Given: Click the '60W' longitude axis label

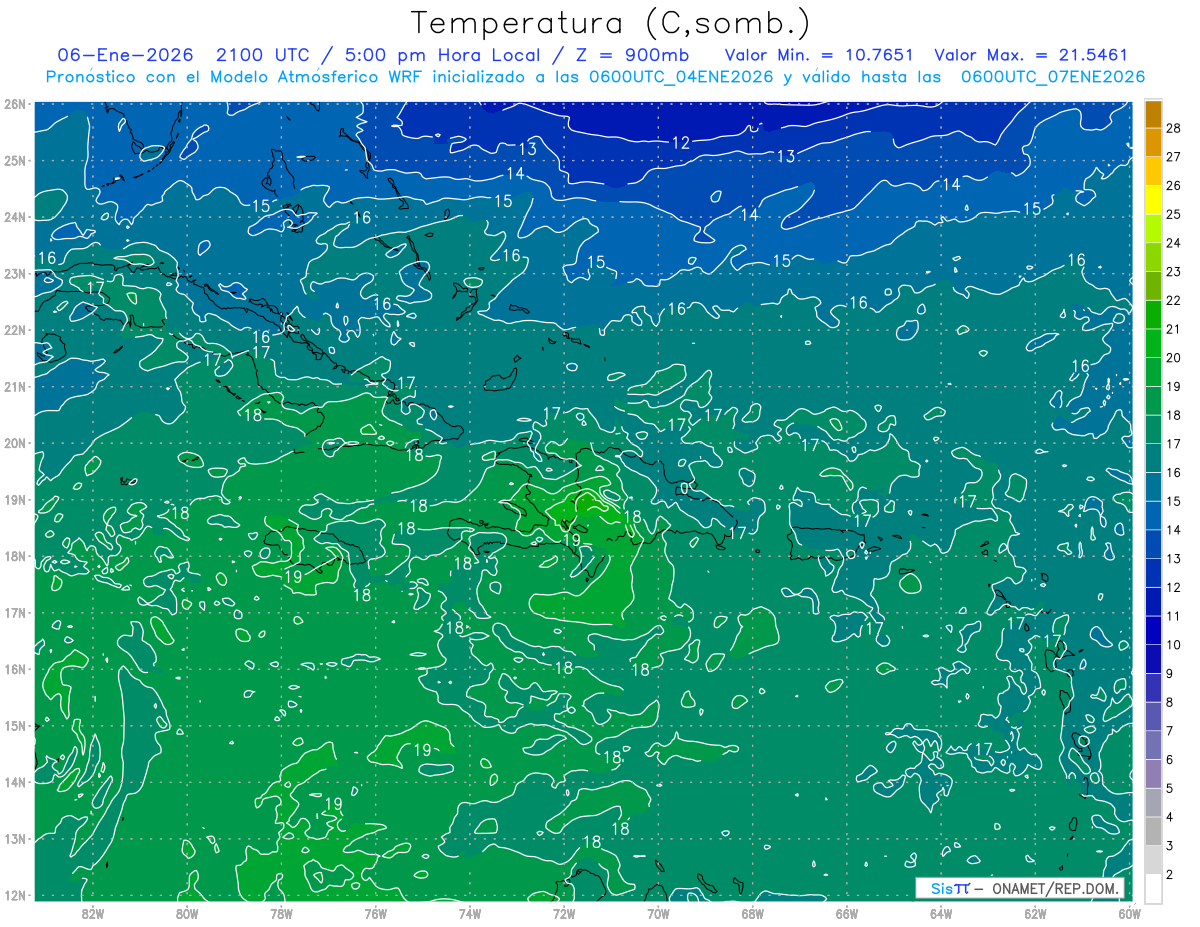Looking at the screenshot, I should 1129,913.
